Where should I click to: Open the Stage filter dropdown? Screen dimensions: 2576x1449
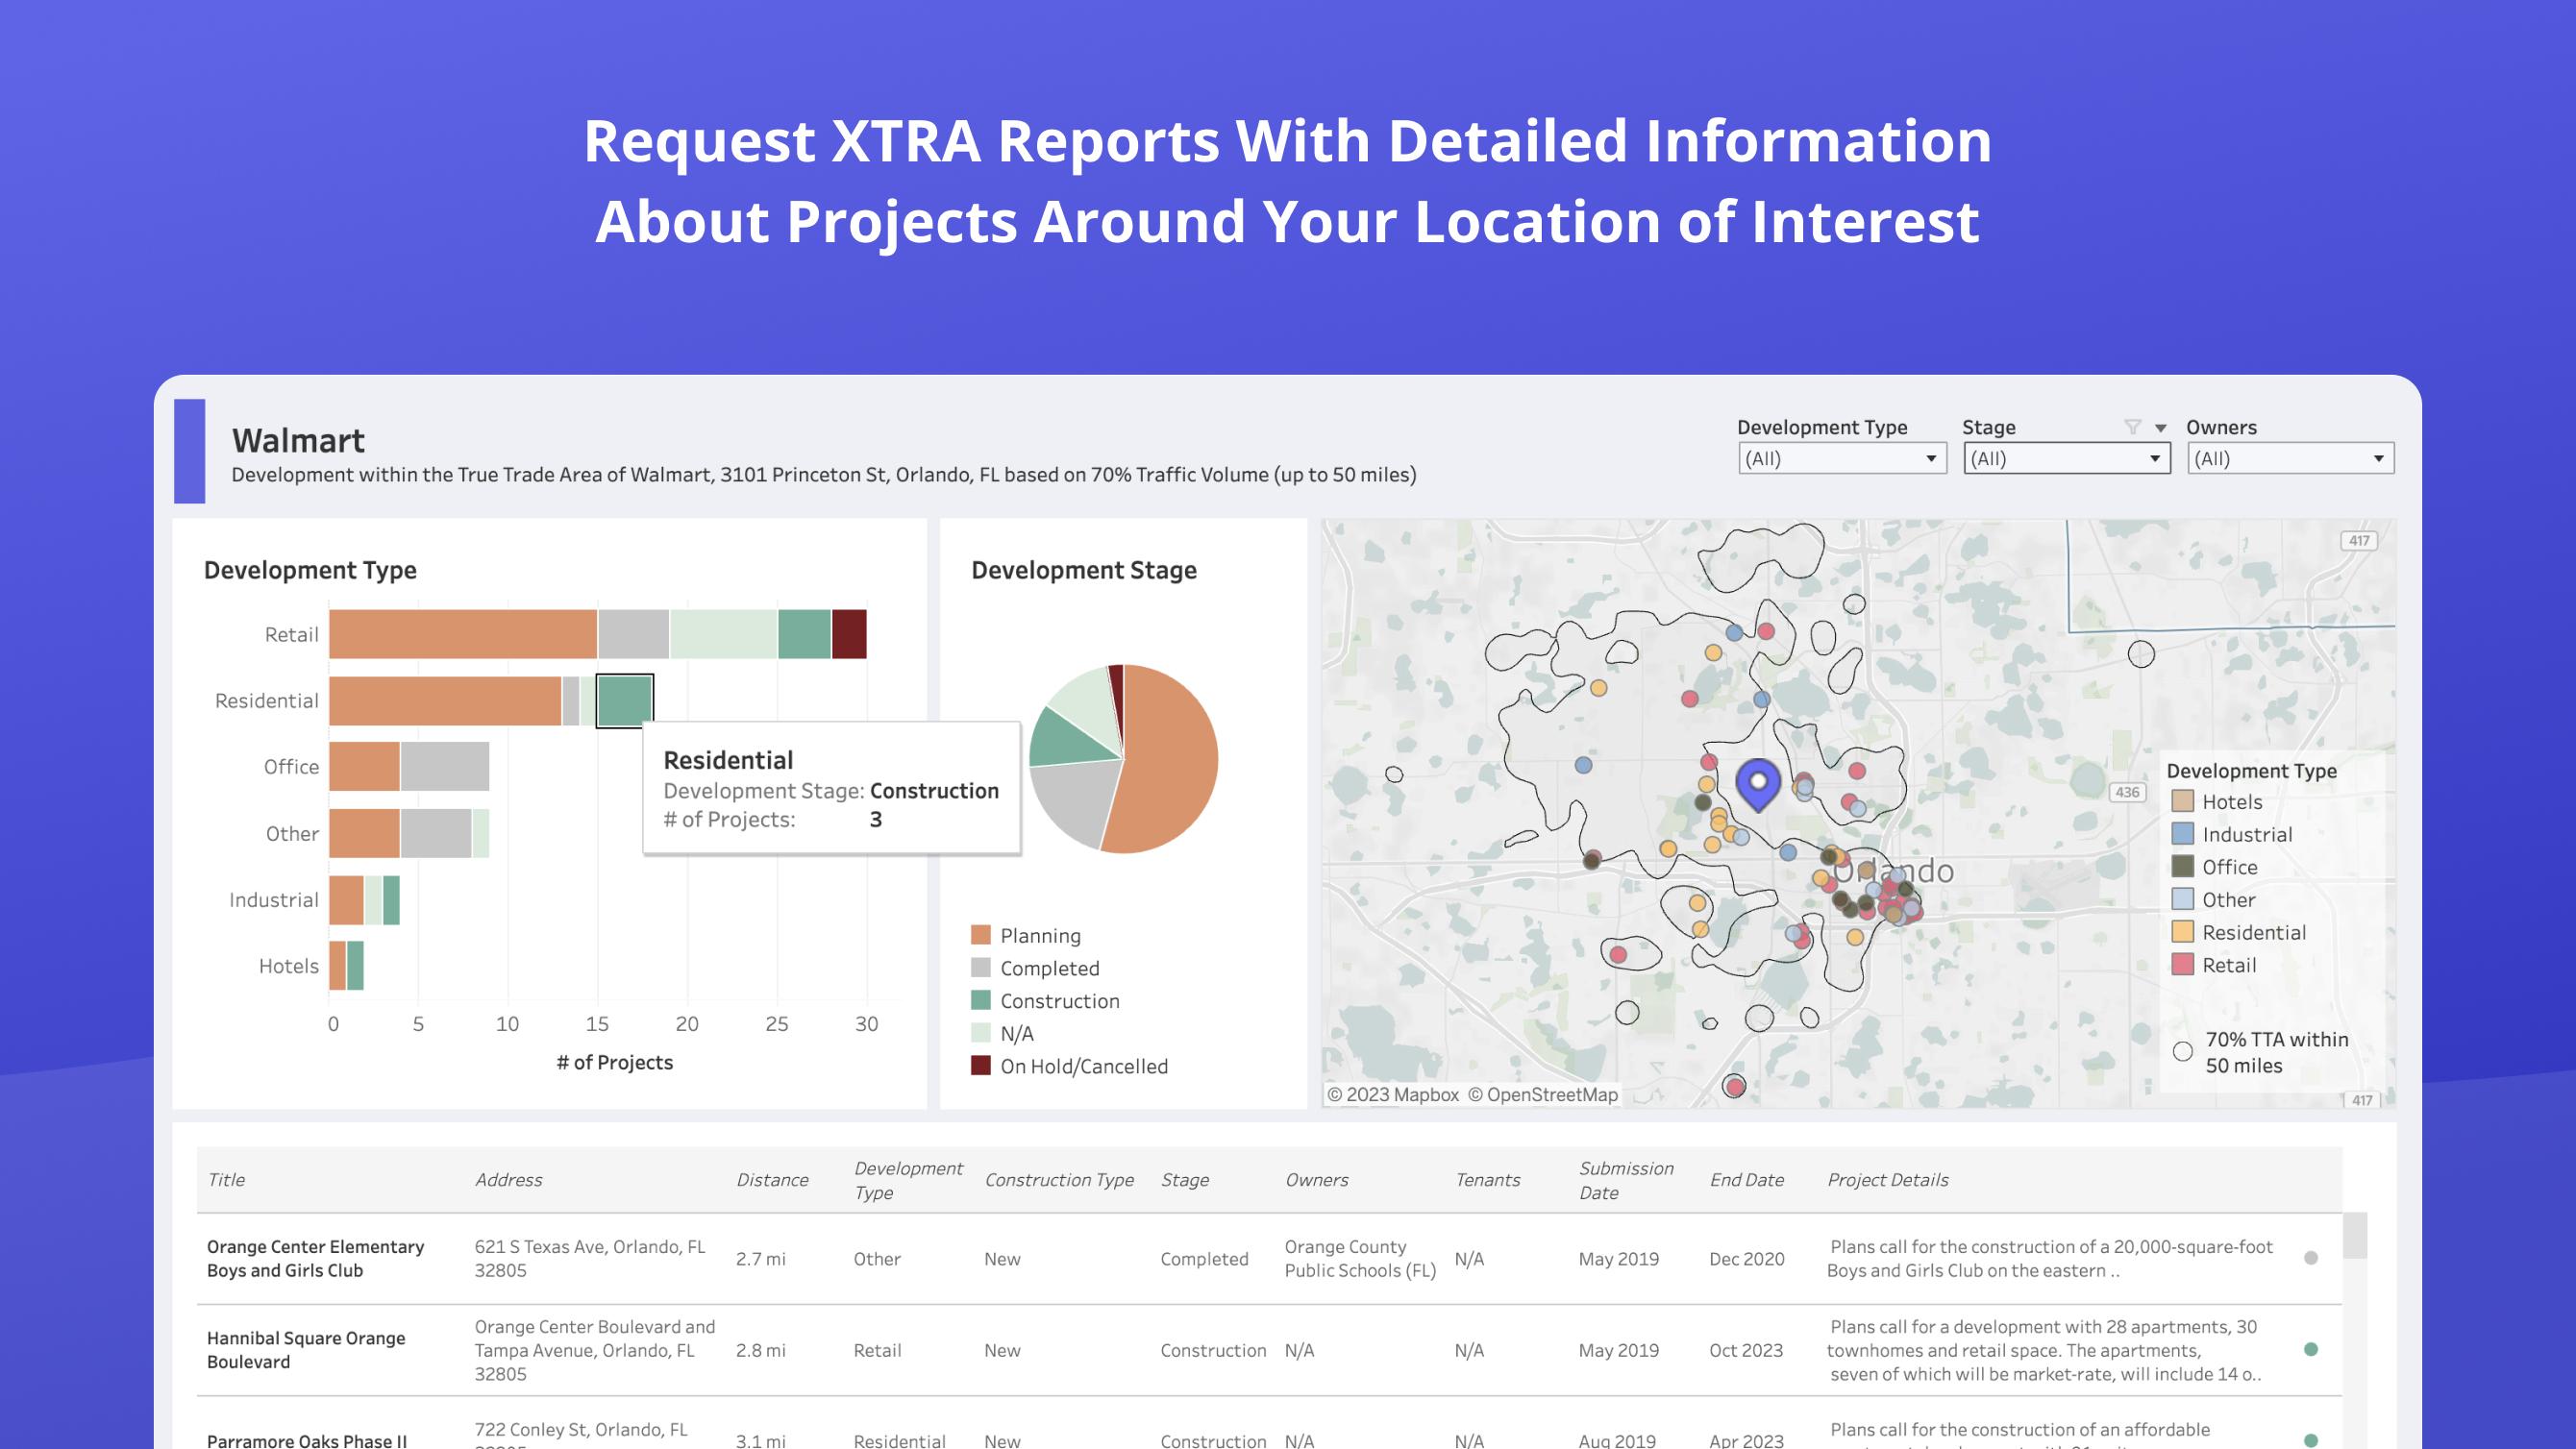[x=2066, y=459]
